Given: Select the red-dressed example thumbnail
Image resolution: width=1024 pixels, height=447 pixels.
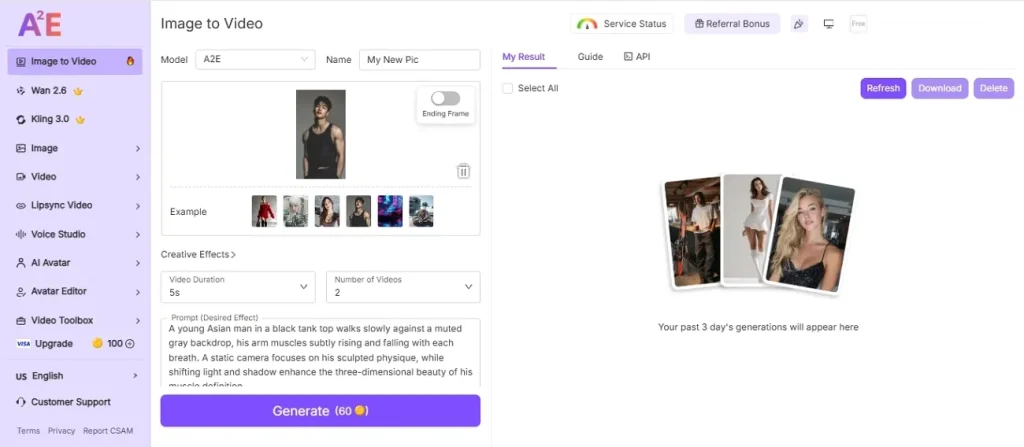Looking at the screenshot, I should coord(264,211).
